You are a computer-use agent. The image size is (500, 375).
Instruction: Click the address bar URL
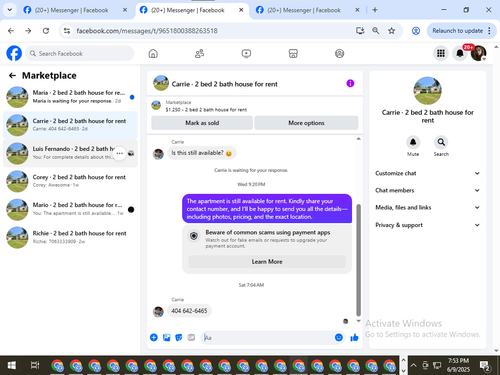pos(147,31)
